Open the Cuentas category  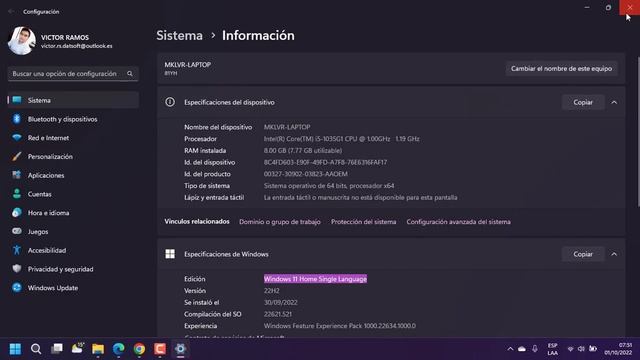(73, 194)
